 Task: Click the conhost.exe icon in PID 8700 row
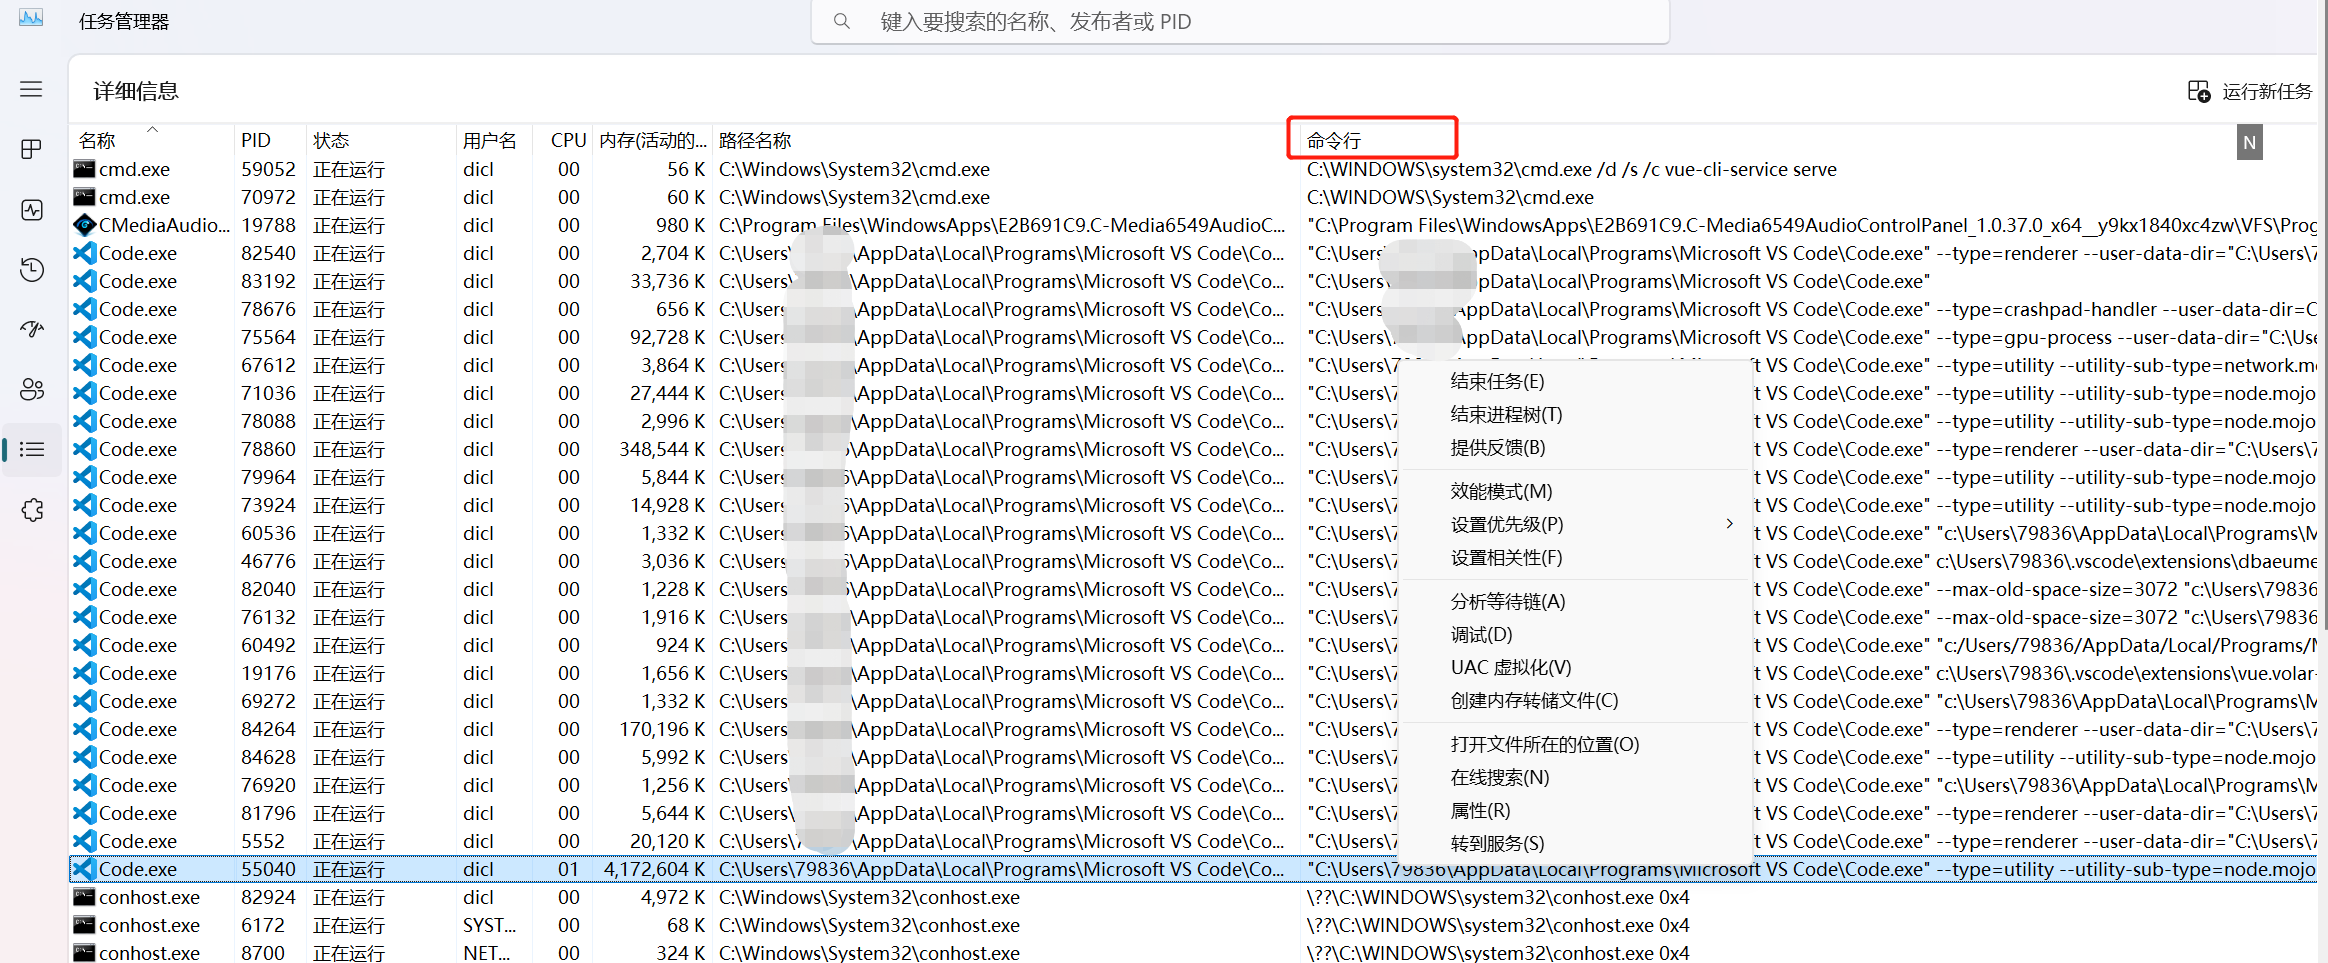pyautogui.click(x=84, y=953)
